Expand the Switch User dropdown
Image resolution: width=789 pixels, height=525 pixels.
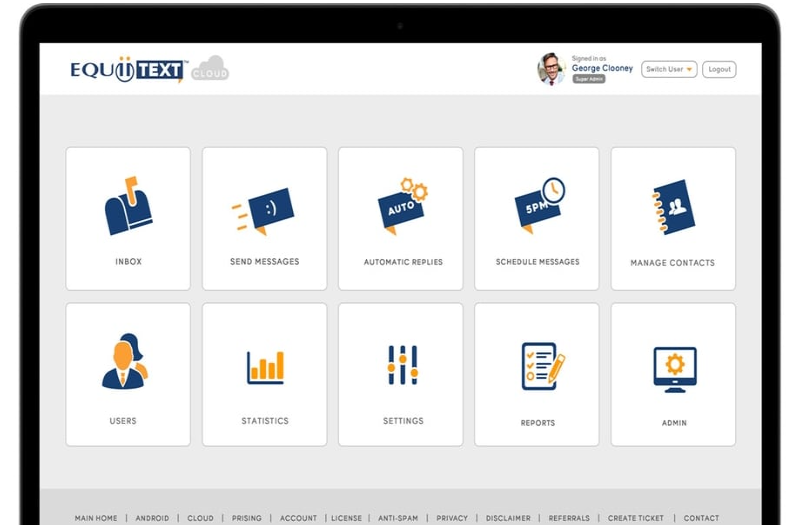[x=669, y=69]
